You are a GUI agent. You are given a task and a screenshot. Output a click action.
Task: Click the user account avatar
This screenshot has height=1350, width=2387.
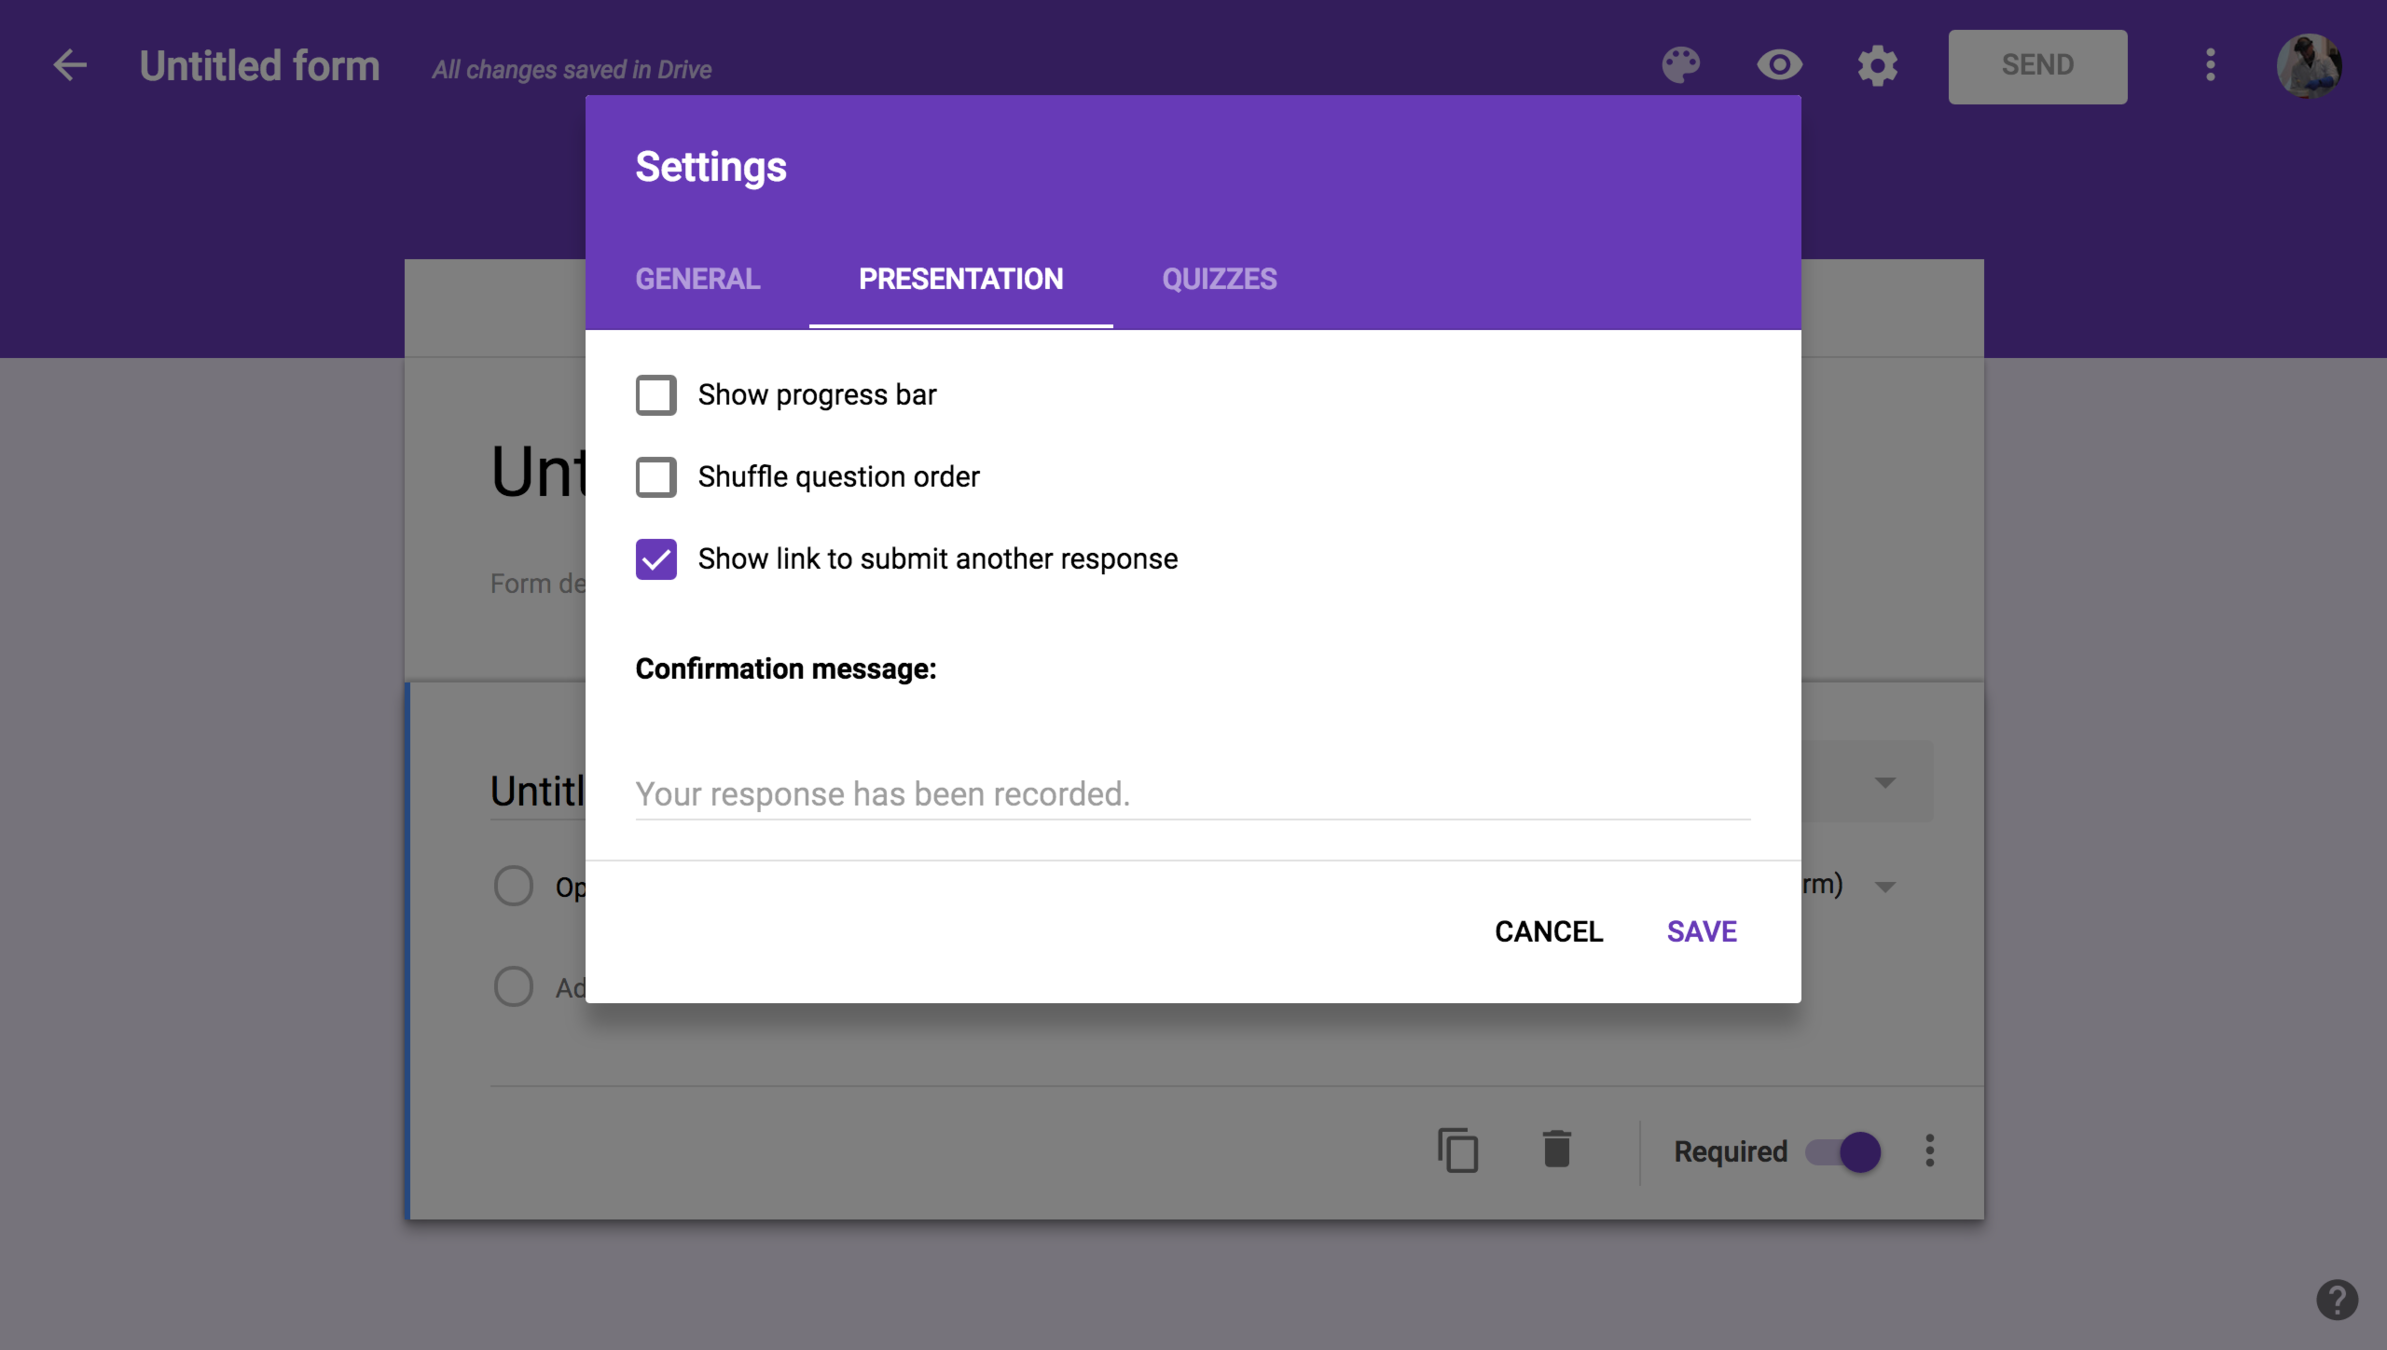click(2308, 66)
